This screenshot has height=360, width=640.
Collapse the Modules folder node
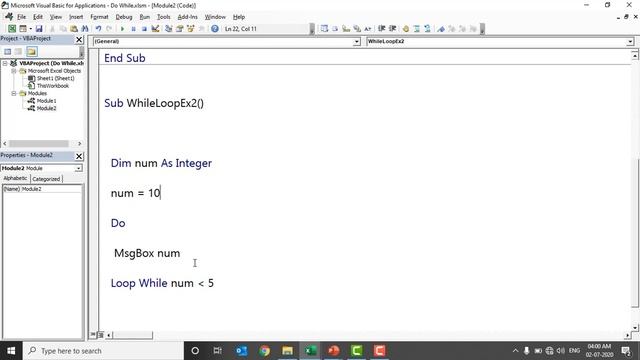click(x=14, y=93)
